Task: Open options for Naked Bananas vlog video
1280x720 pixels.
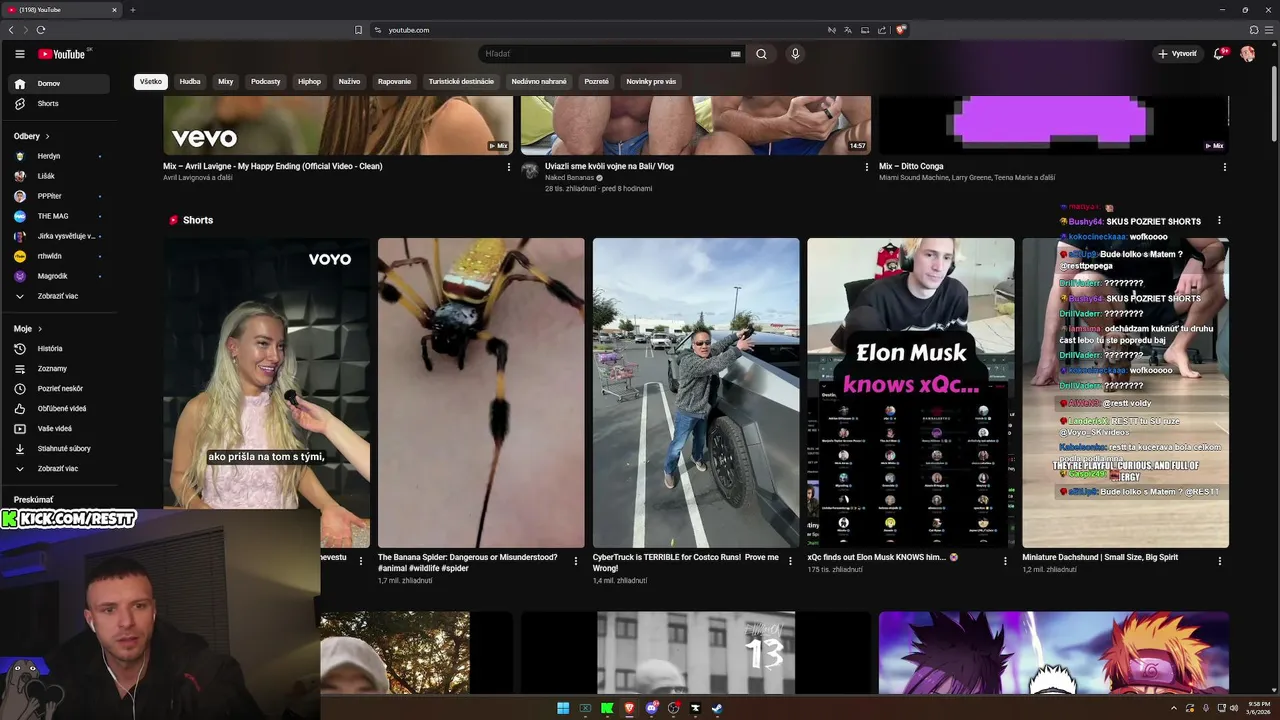Action: [866, 167]
